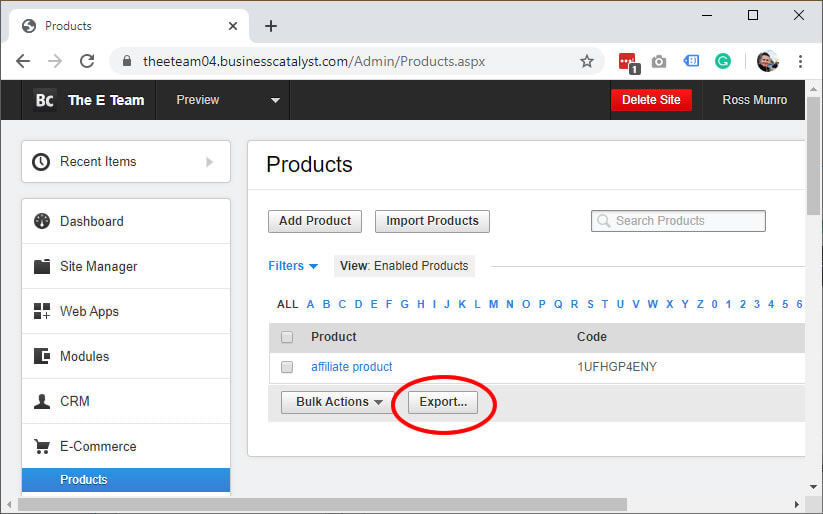Click the Site Manager folder icon
This screenshot has width=823, height=514.
[x=42, y=266]
